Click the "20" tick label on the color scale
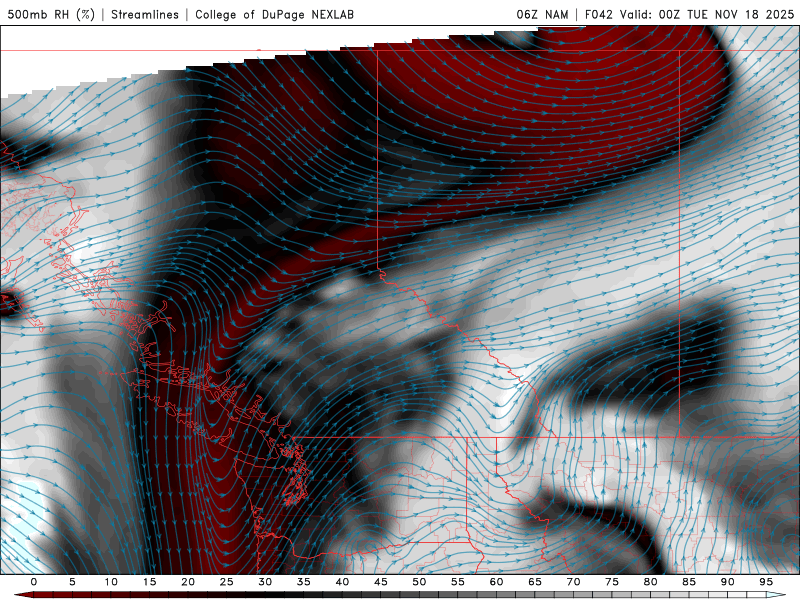 [x=188, y=582]
